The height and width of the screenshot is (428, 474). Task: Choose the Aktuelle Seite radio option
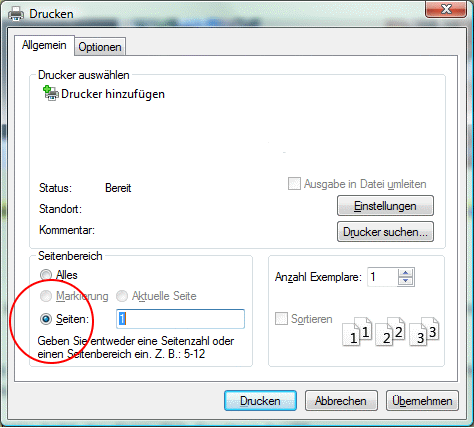tap(122, 296)
